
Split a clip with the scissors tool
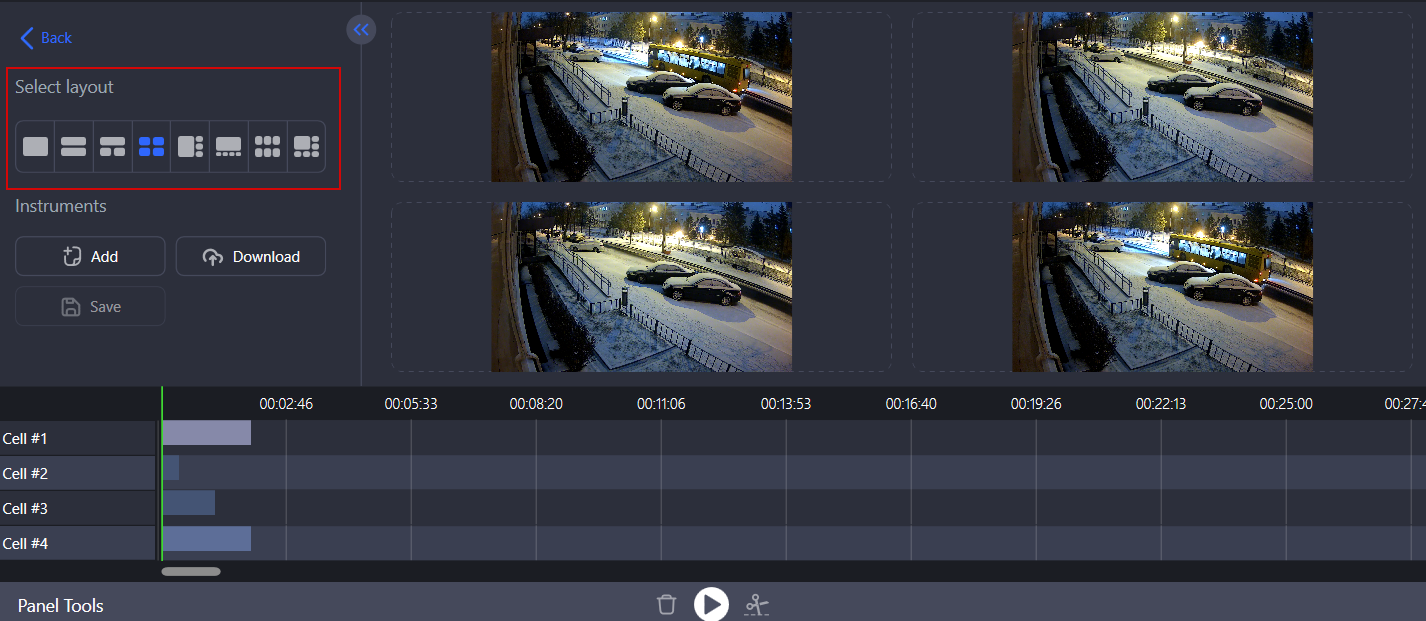(757, 604)
